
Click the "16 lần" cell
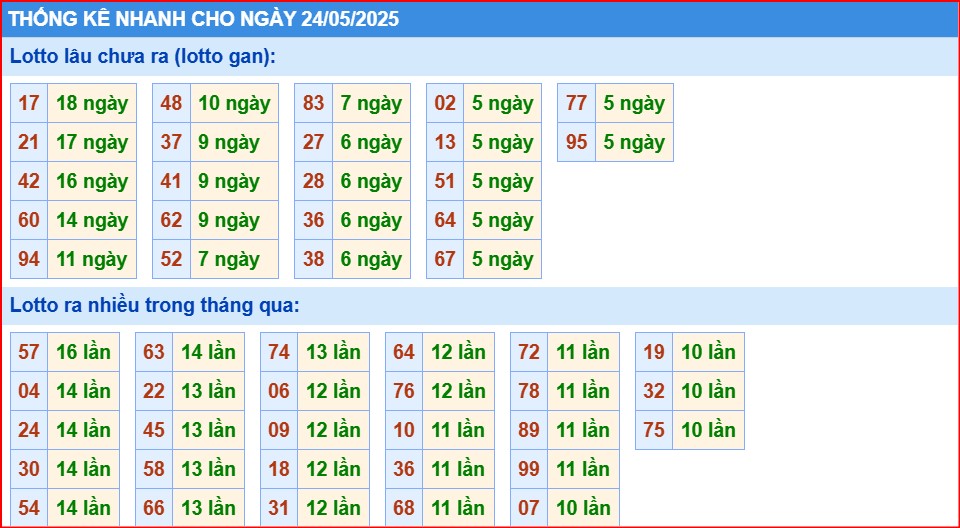[83, 352]
